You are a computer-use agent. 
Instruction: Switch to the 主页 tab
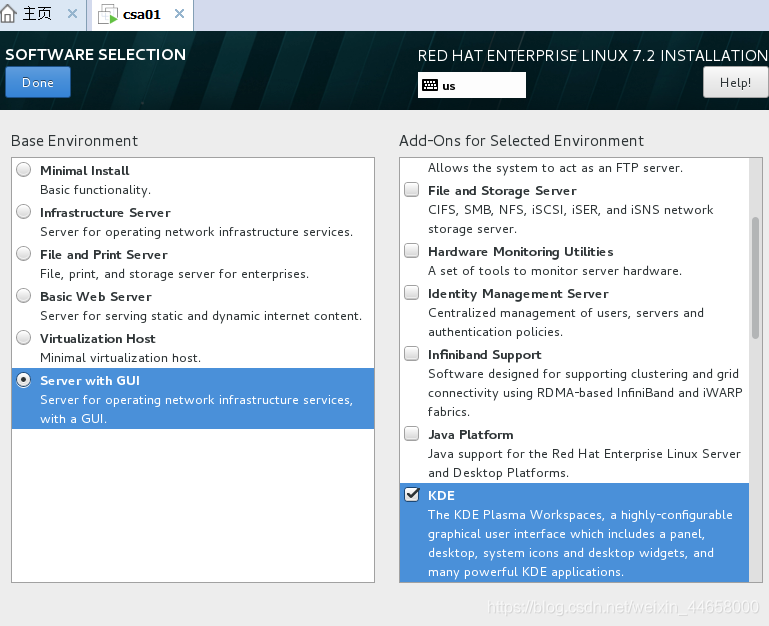tap(37, 14)
